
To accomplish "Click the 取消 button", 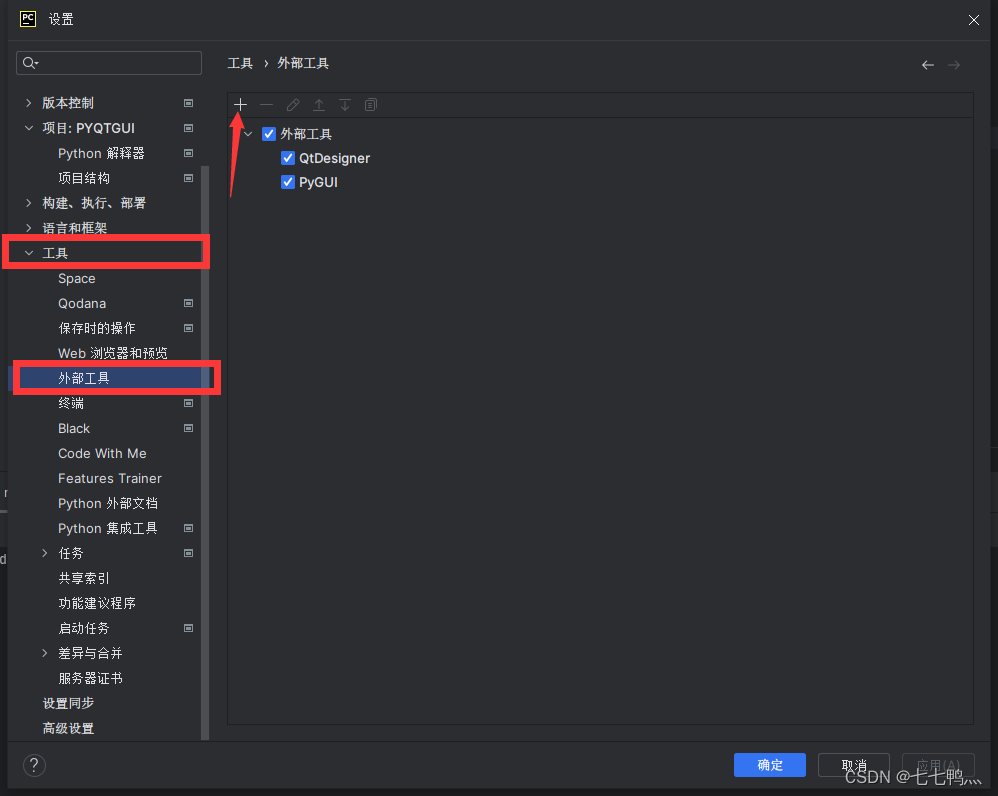I will click(854, 765).
